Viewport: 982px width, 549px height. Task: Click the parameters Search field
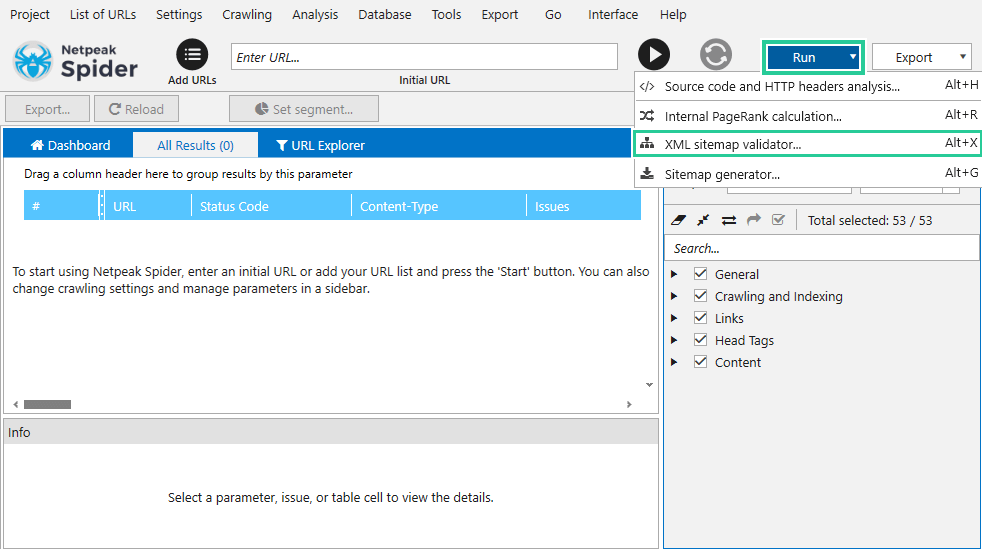click(822, 248)
